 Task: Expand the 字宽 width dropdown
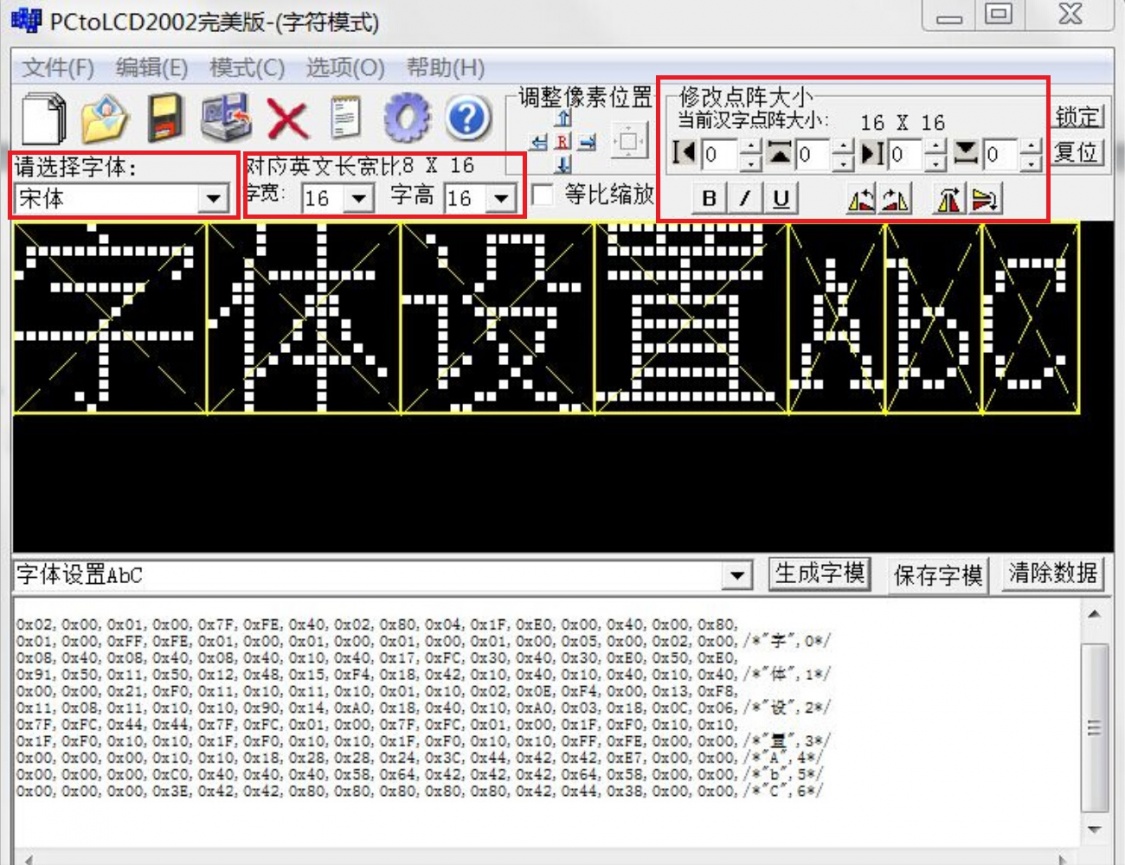[358, 199]
